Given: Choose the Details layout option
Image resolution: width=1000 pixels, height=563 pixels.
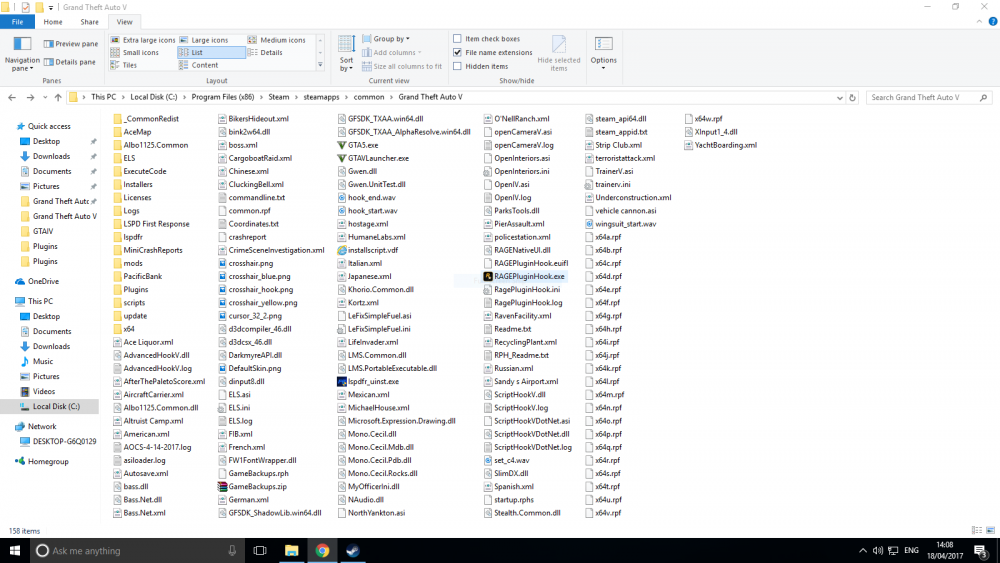Looking at the screenshot, I should tap(271, 53).
